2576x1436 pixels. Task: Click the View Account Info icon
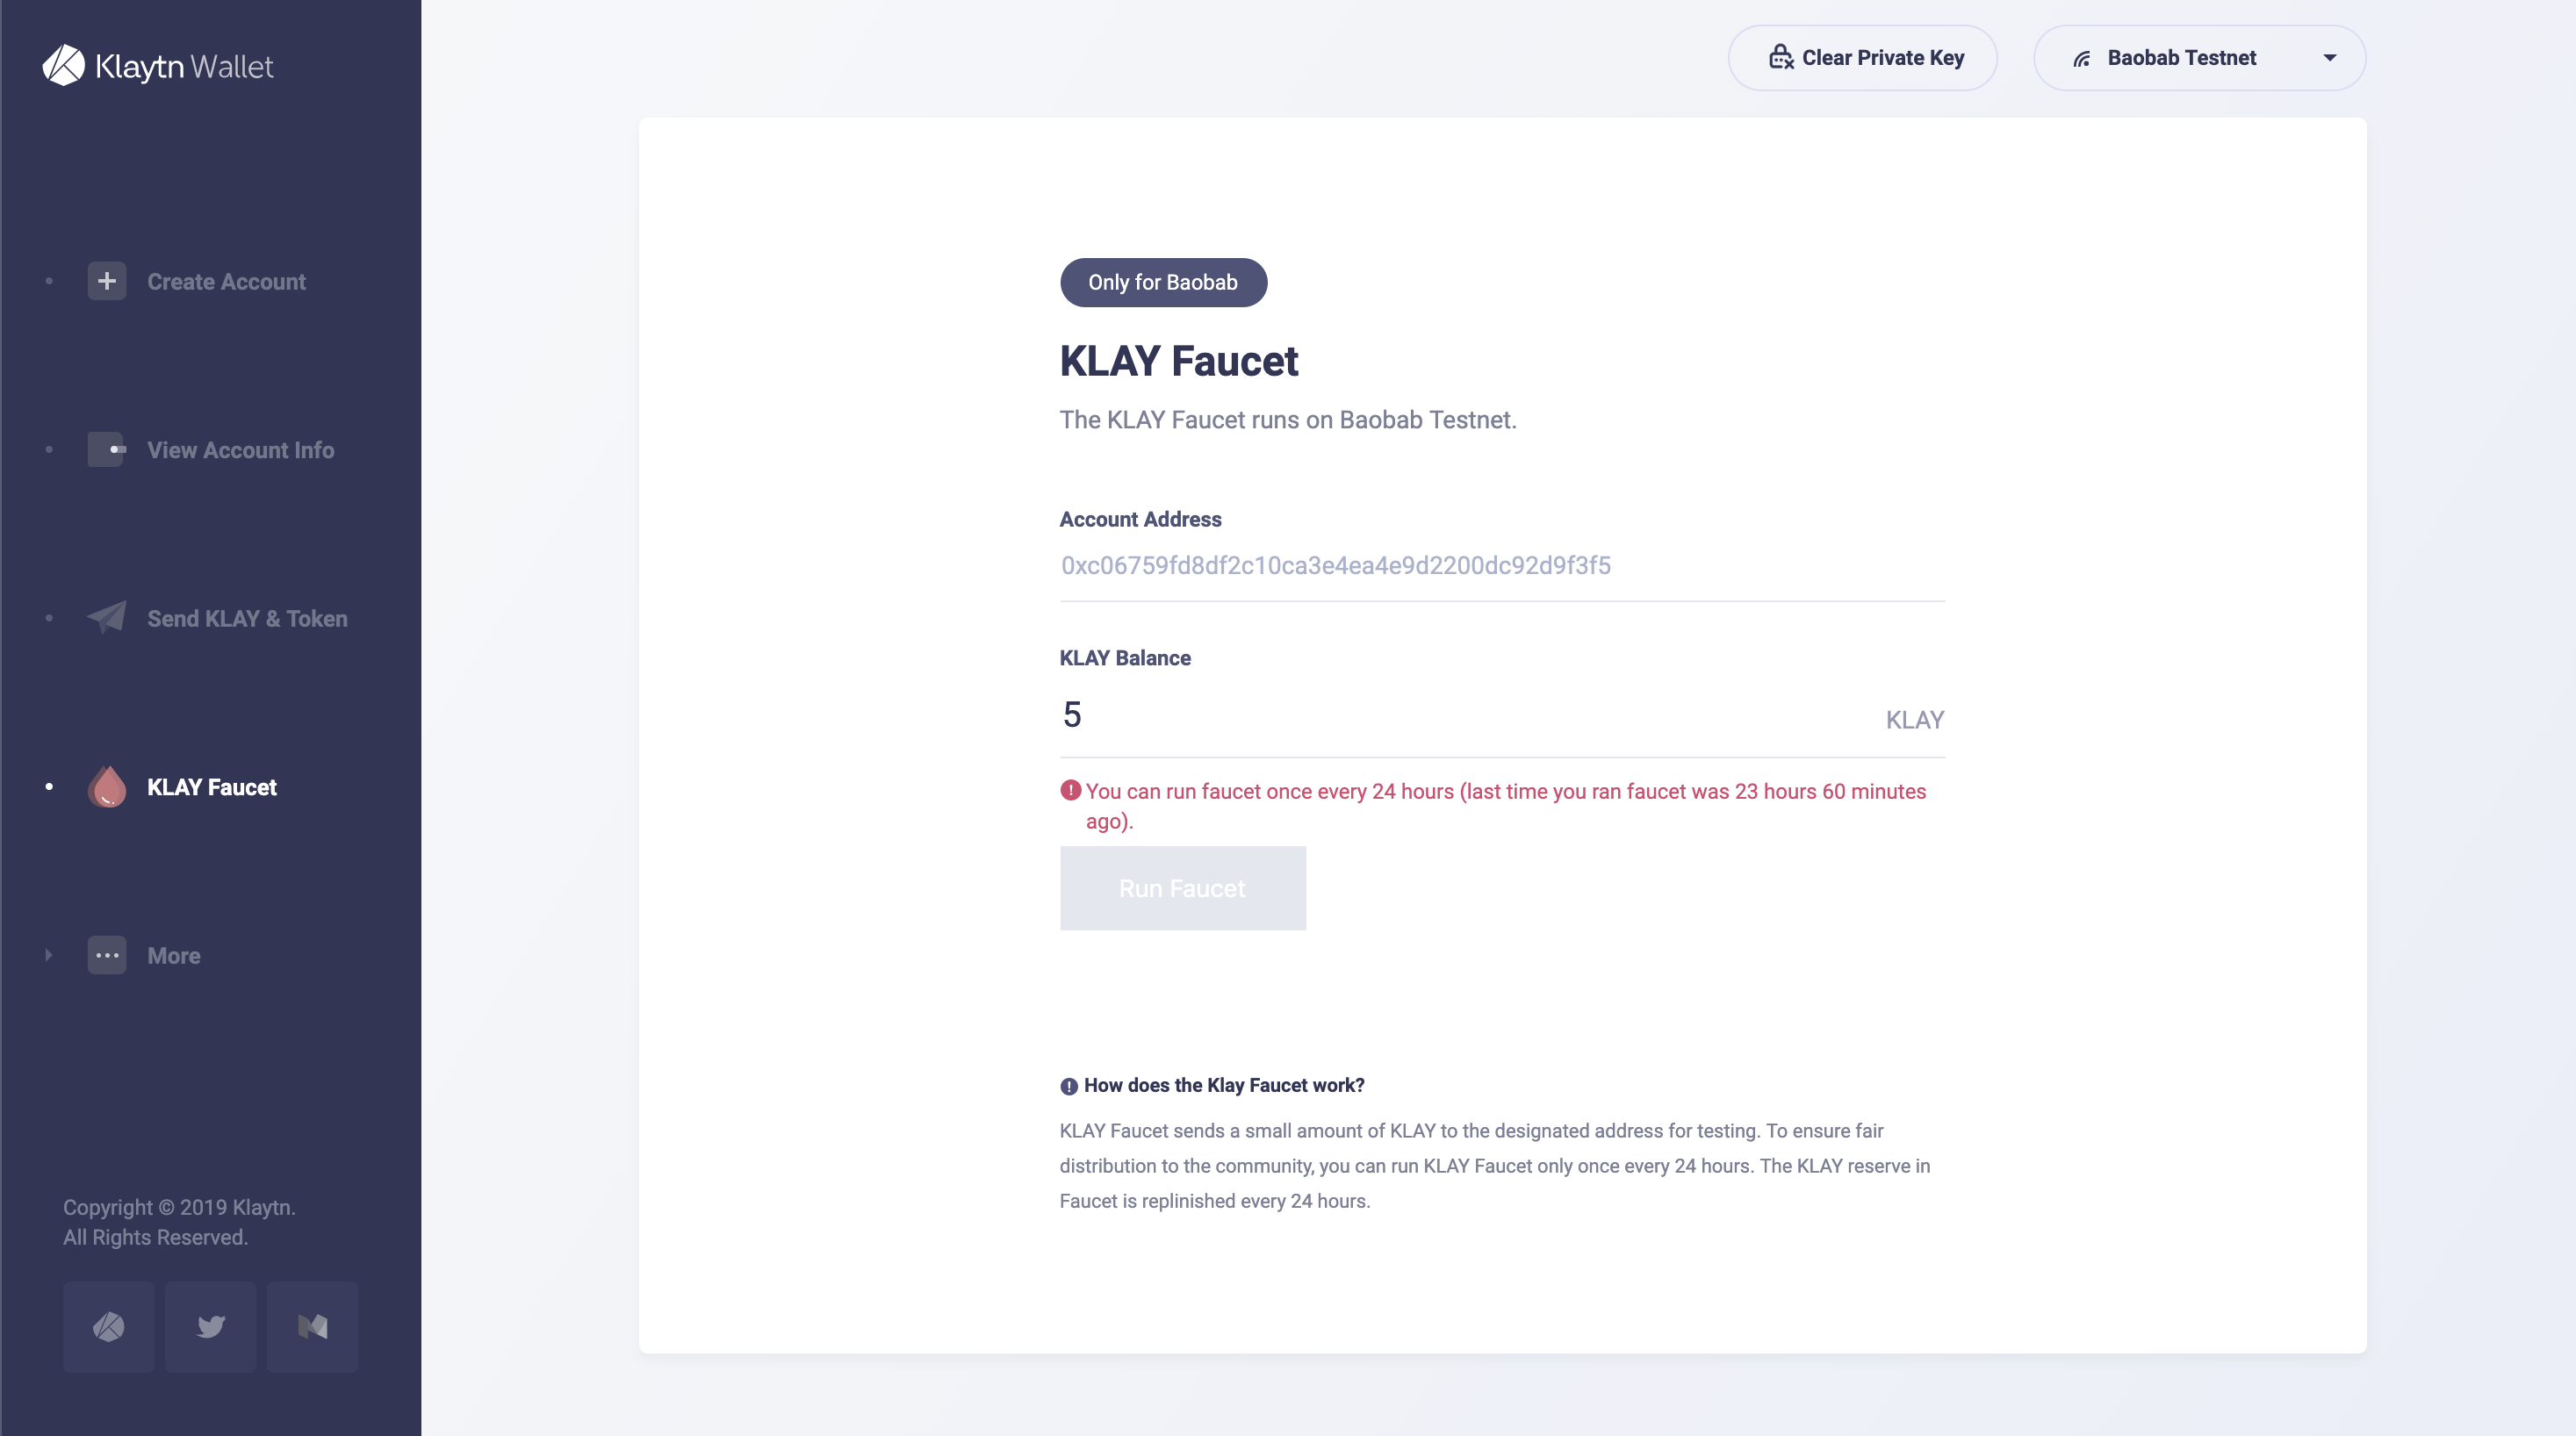[x=106, y=448]
